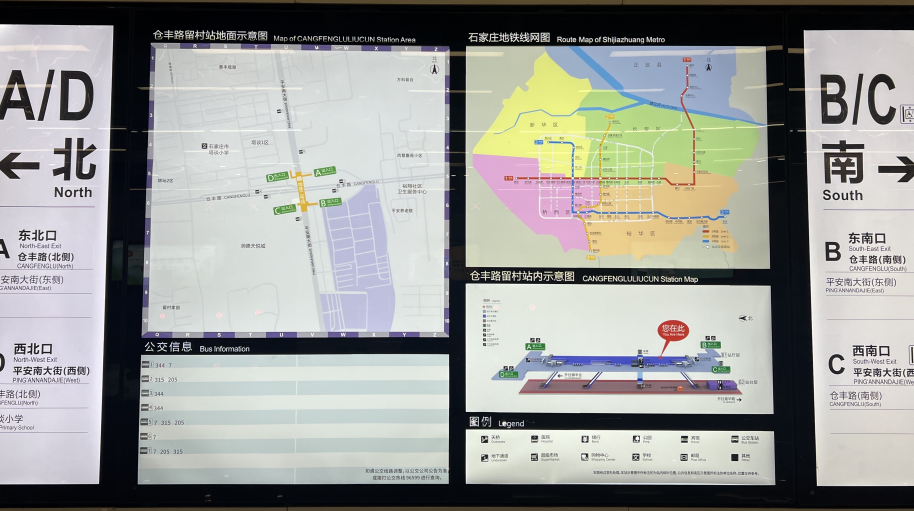Click the green Exit D marker on area map
Viewport: 914px width, 511px height.
click(x=276, y=177)
